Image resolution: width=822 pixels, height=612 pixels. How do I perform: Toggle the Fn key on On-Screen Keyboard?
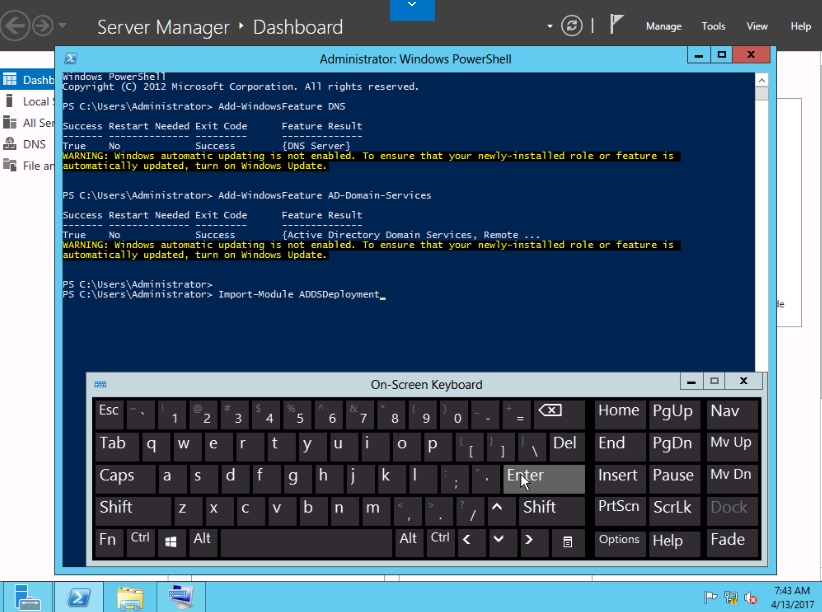(x=109, y=542)
